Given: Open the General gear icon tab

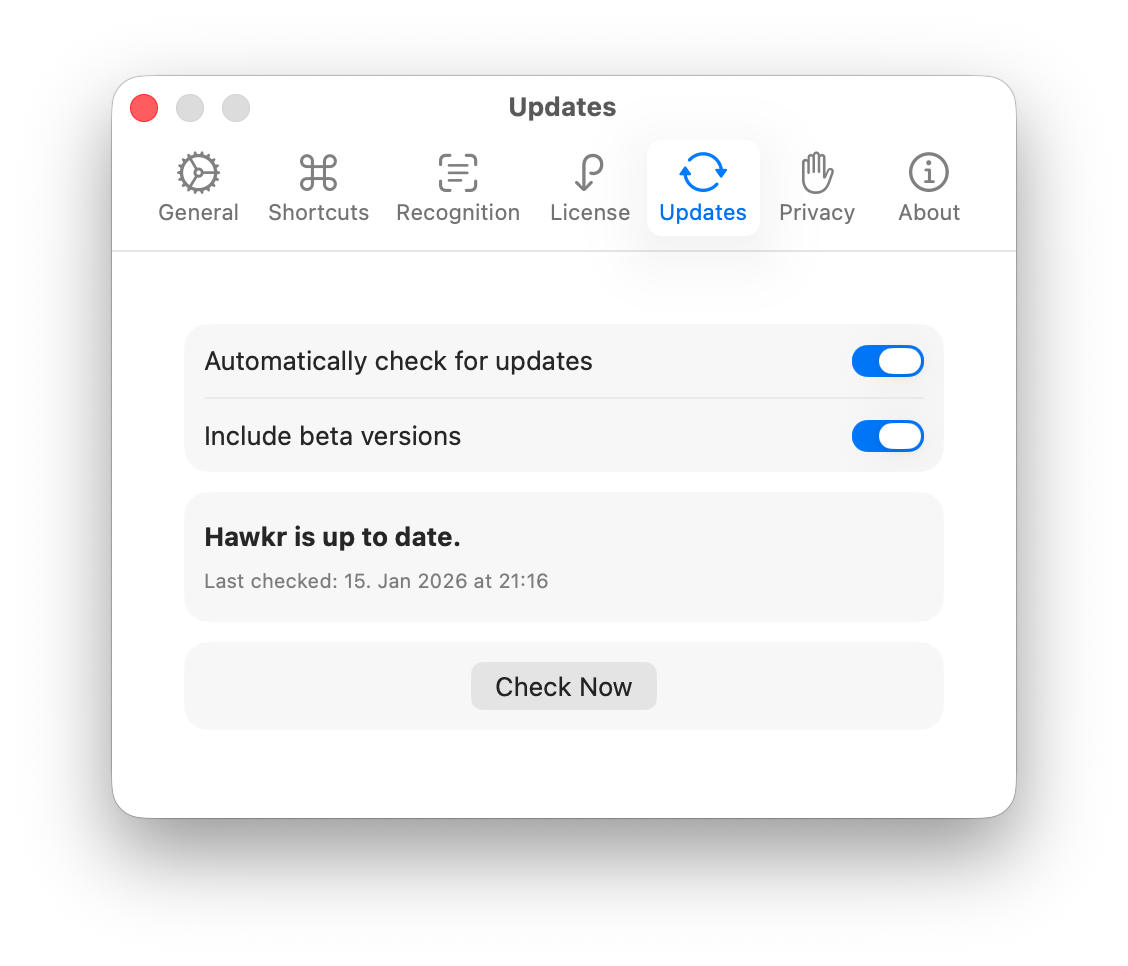Looking at the screenshot, I should click(x=199, y=173).
